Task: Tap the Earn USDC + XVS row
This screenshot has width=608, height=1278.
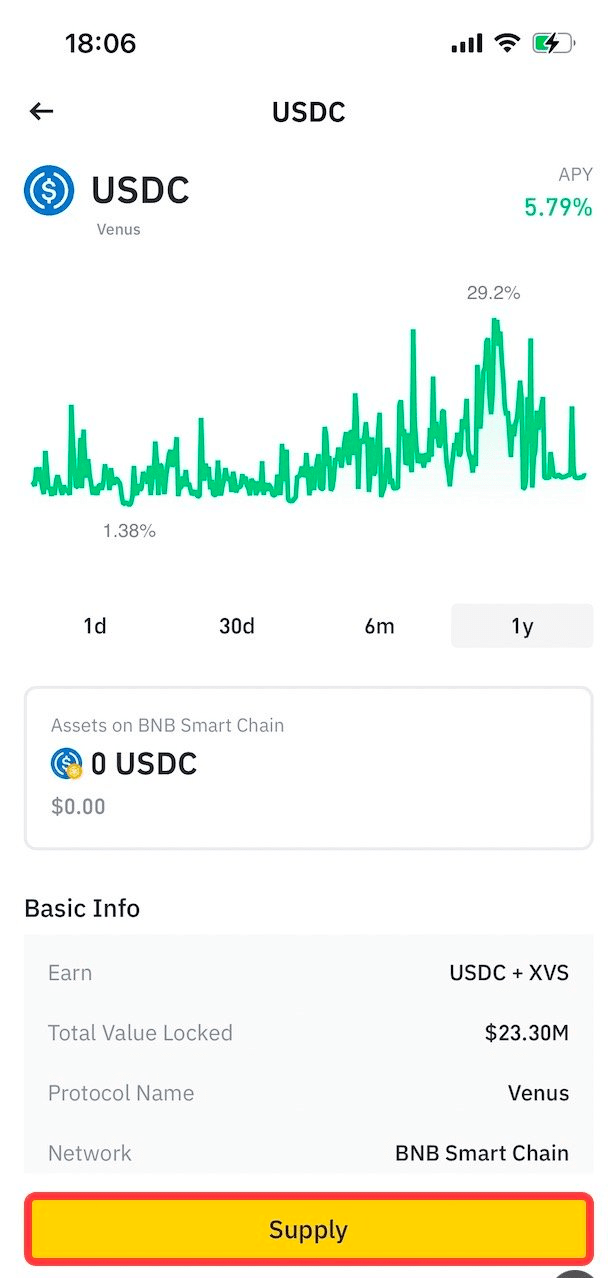Action: 308,973
